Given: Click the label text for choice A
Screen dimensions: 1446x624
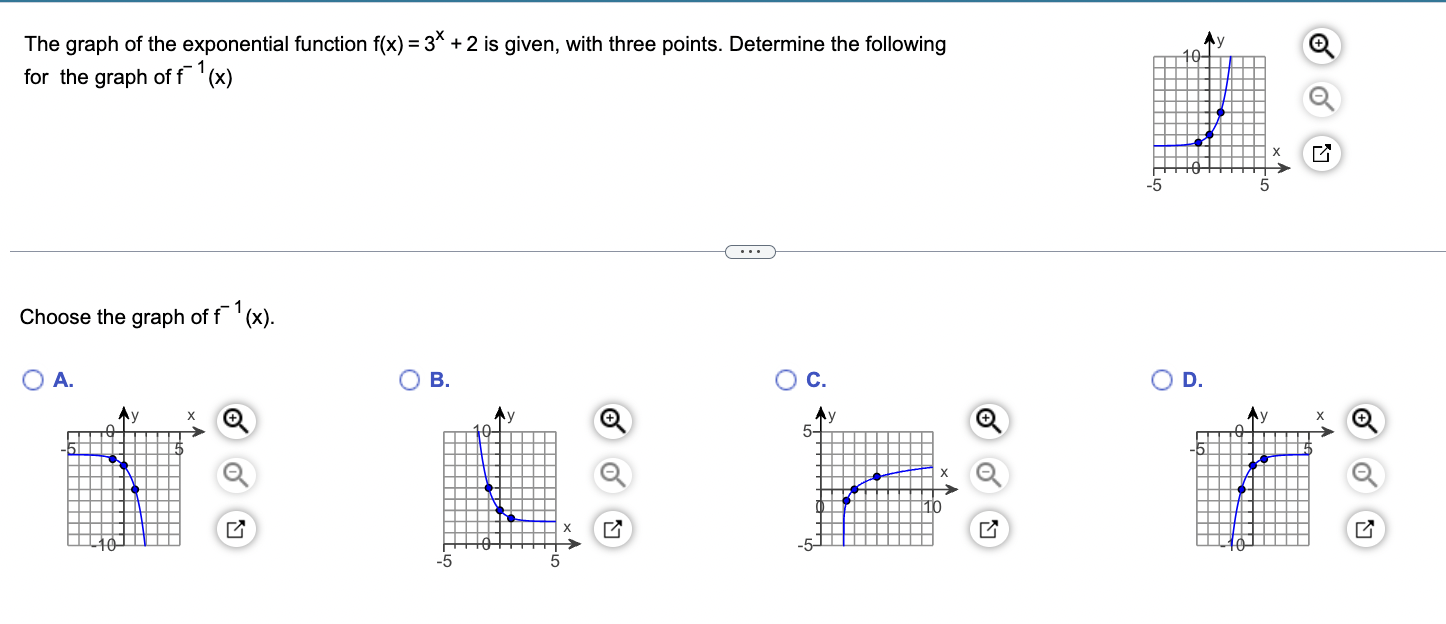Looking at the screenshot, I should coord(62,380).
